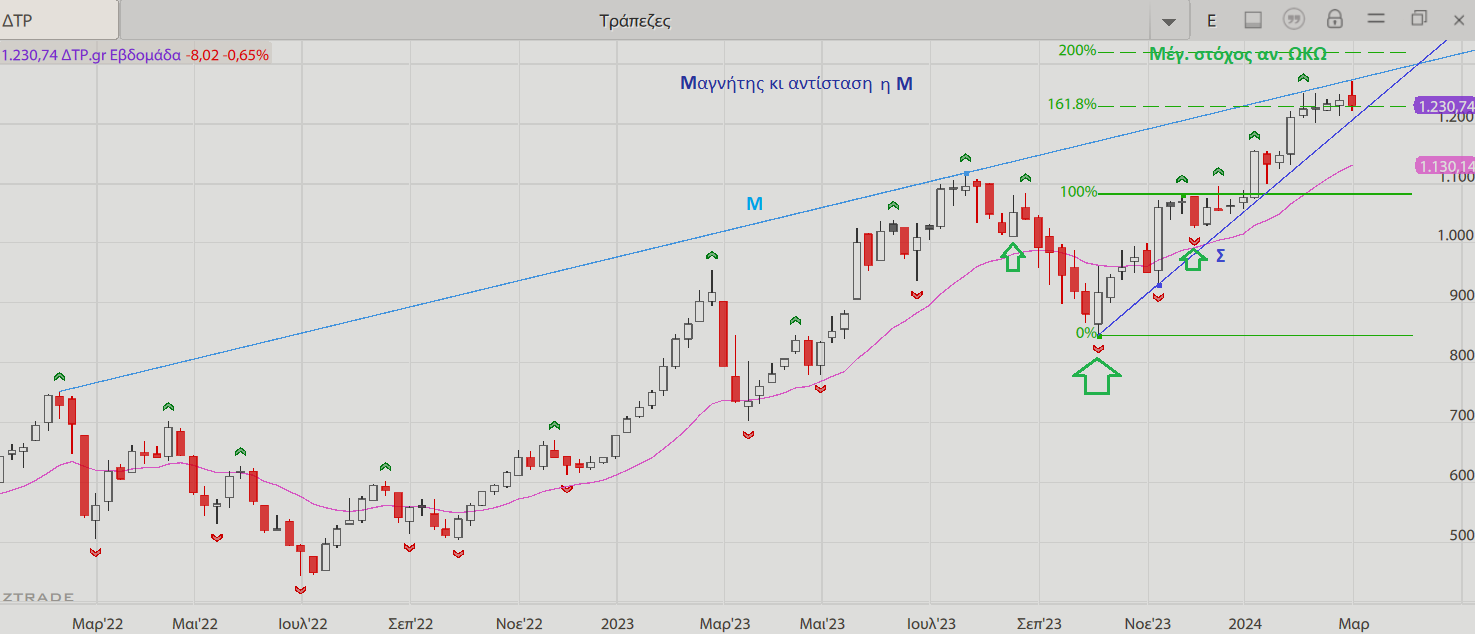Click the 'Μαγνήτης κι αντίσταση η Μ' text
1475x634 pixels.
(796, 84)
